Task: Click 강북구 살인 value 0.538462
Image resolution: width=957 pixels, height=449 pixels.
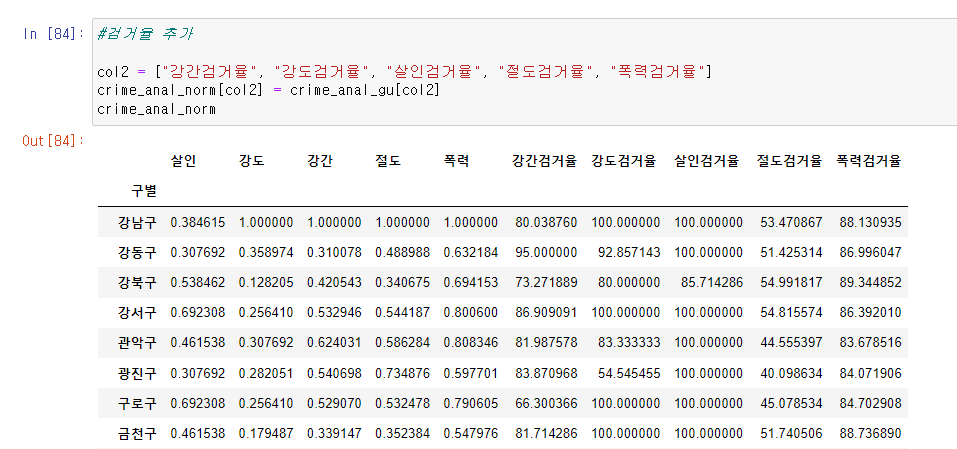Action: point(198,282)
